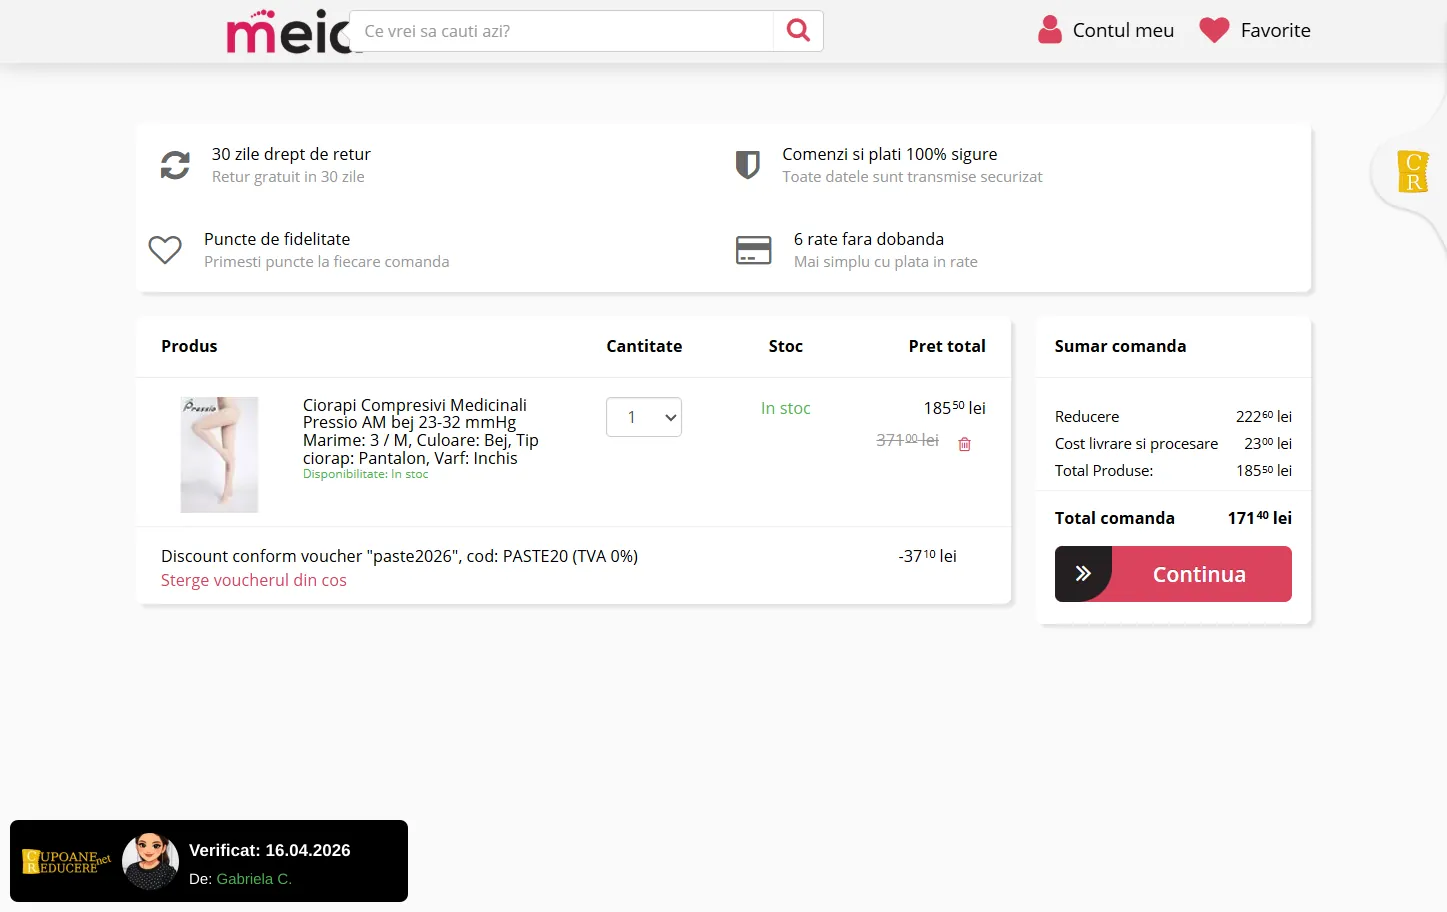Image resolution: width=1447 pixels, height=912 pixels.
Task: Click the credit card installments icon
Action: tap(753, 250)
